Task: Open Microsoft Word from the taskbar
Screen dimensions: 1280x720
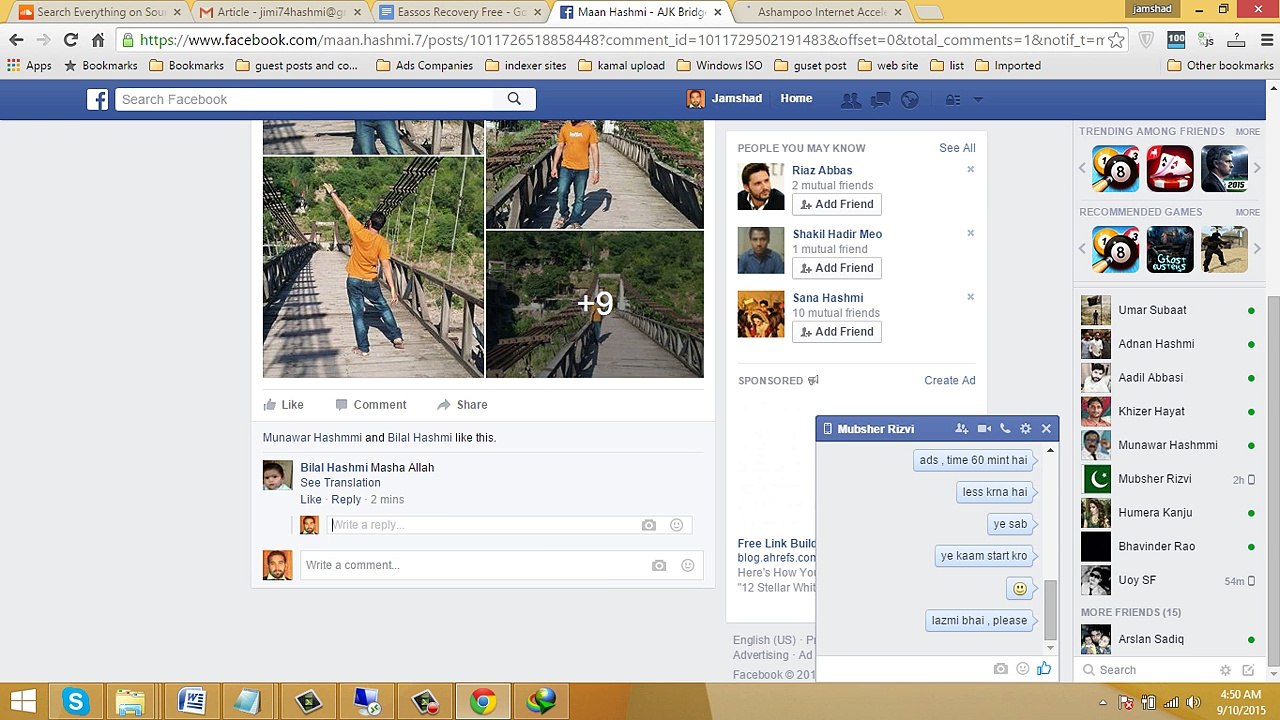Action: (x=191, y=701)
